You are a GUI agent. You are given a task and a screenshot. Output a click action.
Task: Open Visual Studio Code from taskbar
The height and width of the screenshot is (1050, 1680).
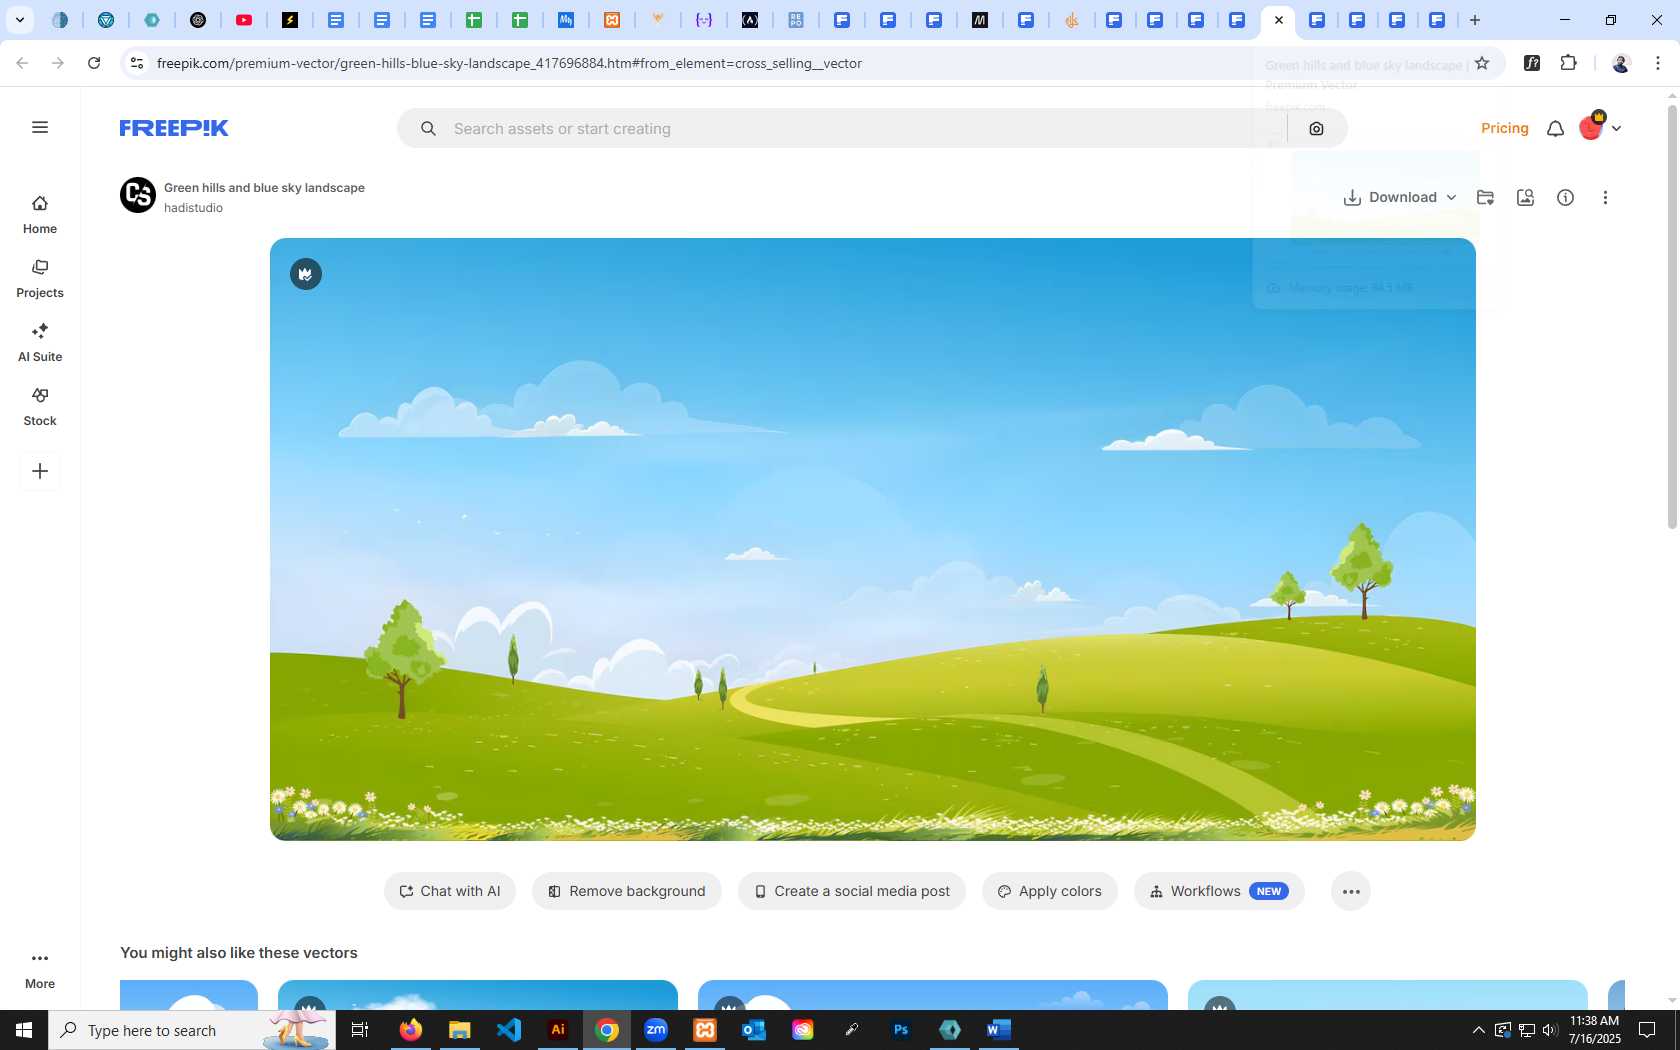pyautogui.click(x=509, y=1030)
